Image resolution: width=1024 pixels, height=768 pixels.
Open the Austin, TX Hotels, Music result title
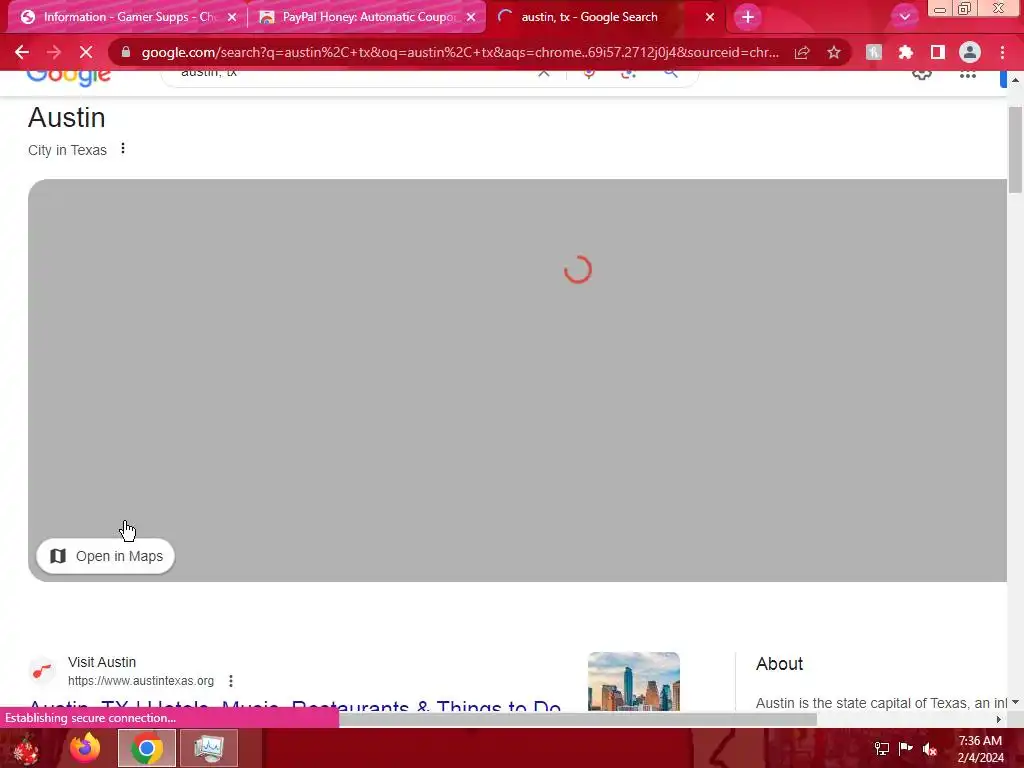[295, 705]
